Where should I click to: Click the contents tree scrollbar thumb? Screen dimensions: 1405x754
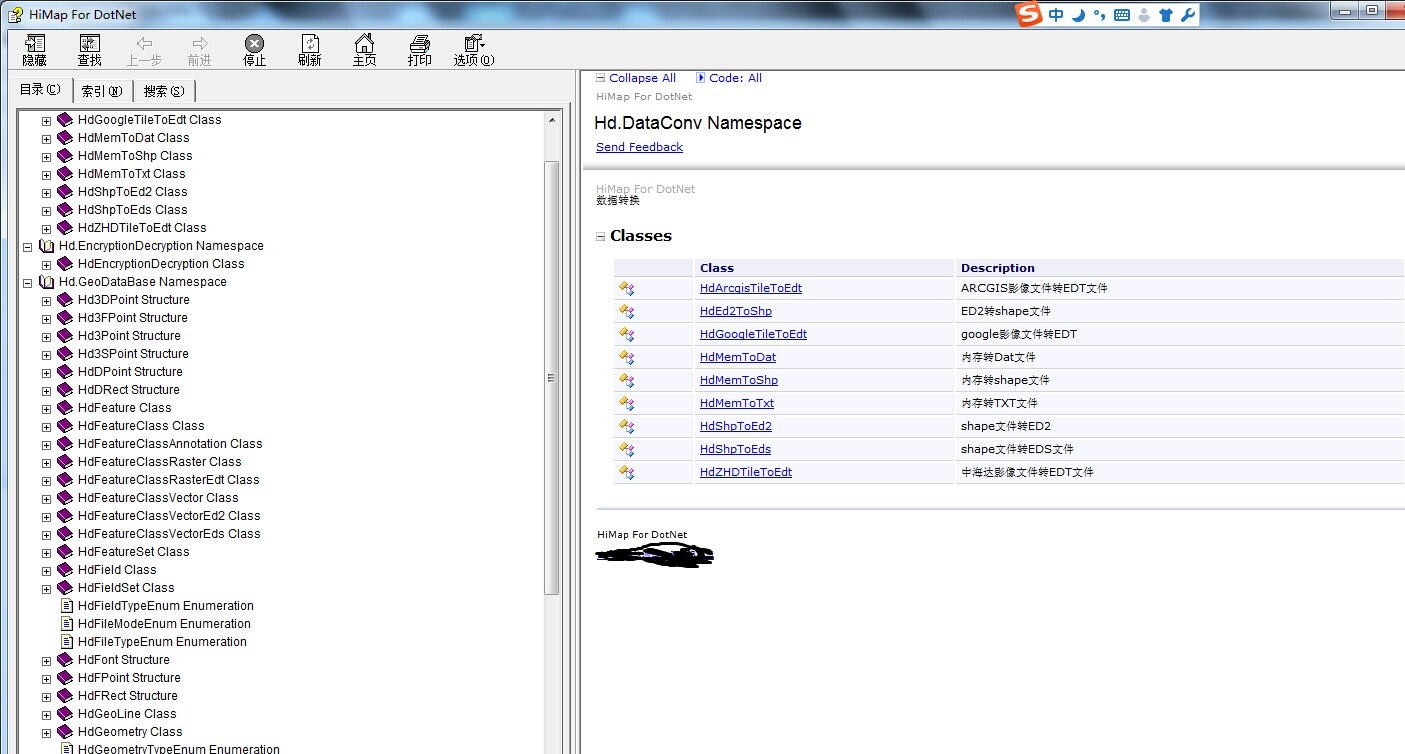tap(551, 378)
